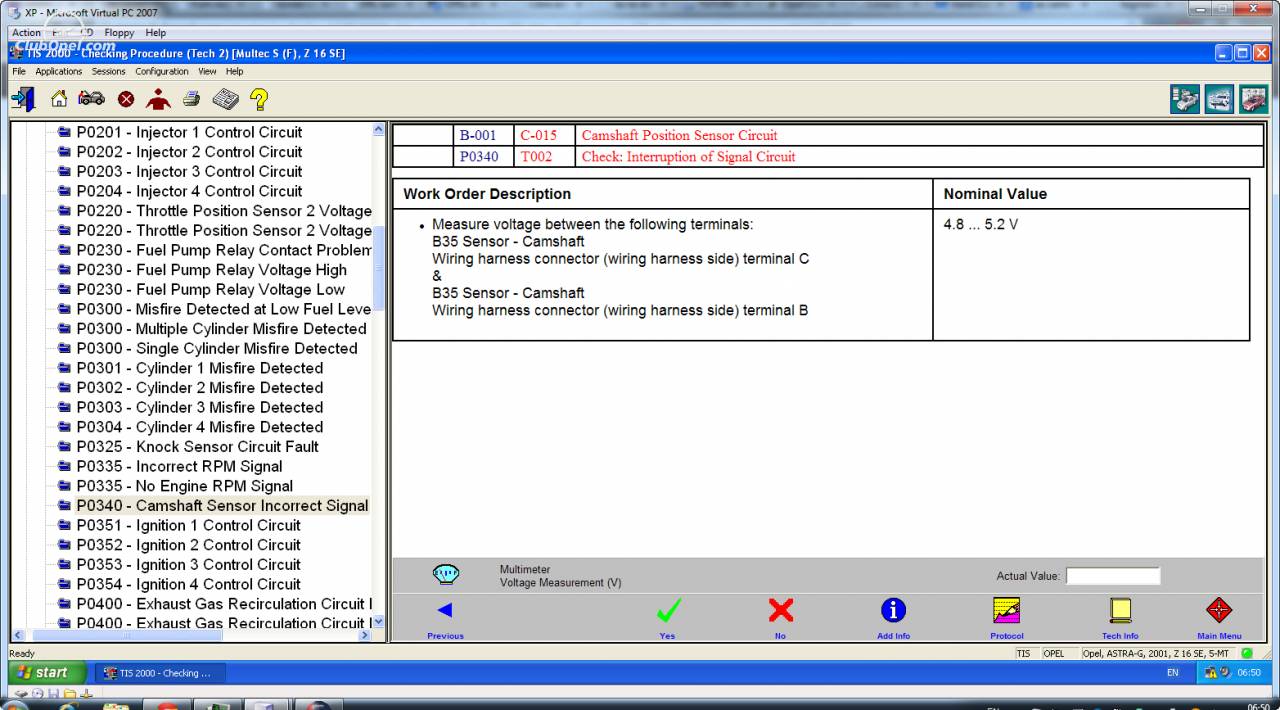Click TIS 2000 taskbar button
This screenshot has width=1280, height=710.
pyautogui.click(x=160, y=673)
